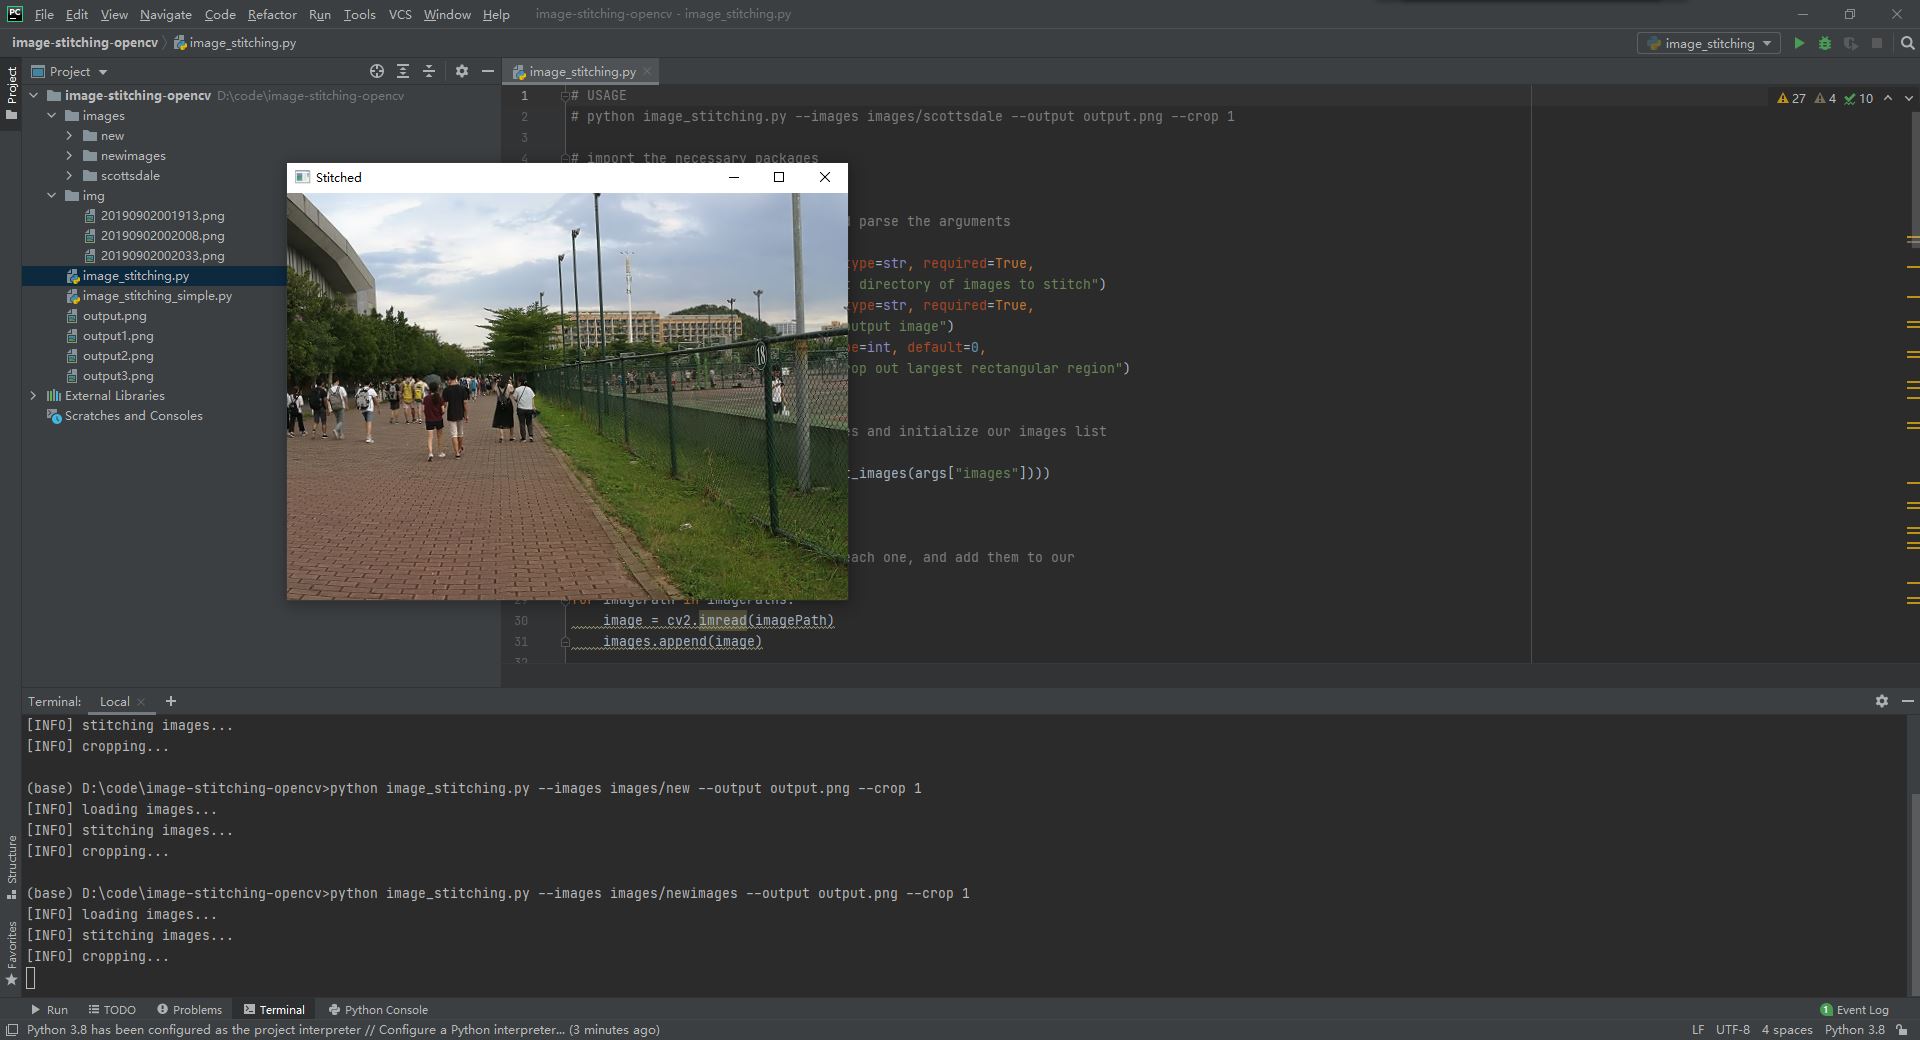Open the Structure side tool window
The image size is (1920, 1040).
point(11,866)
